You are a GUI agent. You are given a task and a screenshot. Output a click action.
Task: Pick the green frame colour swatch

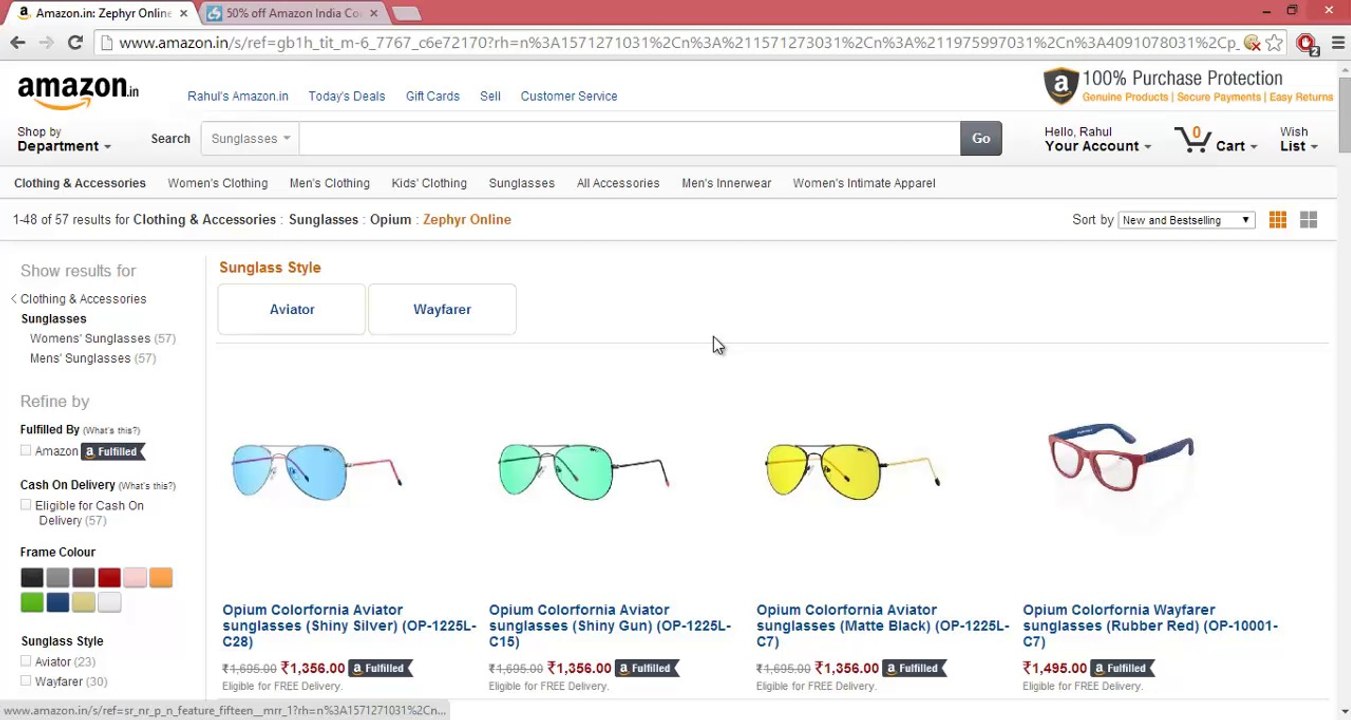(x=32, y=602)
